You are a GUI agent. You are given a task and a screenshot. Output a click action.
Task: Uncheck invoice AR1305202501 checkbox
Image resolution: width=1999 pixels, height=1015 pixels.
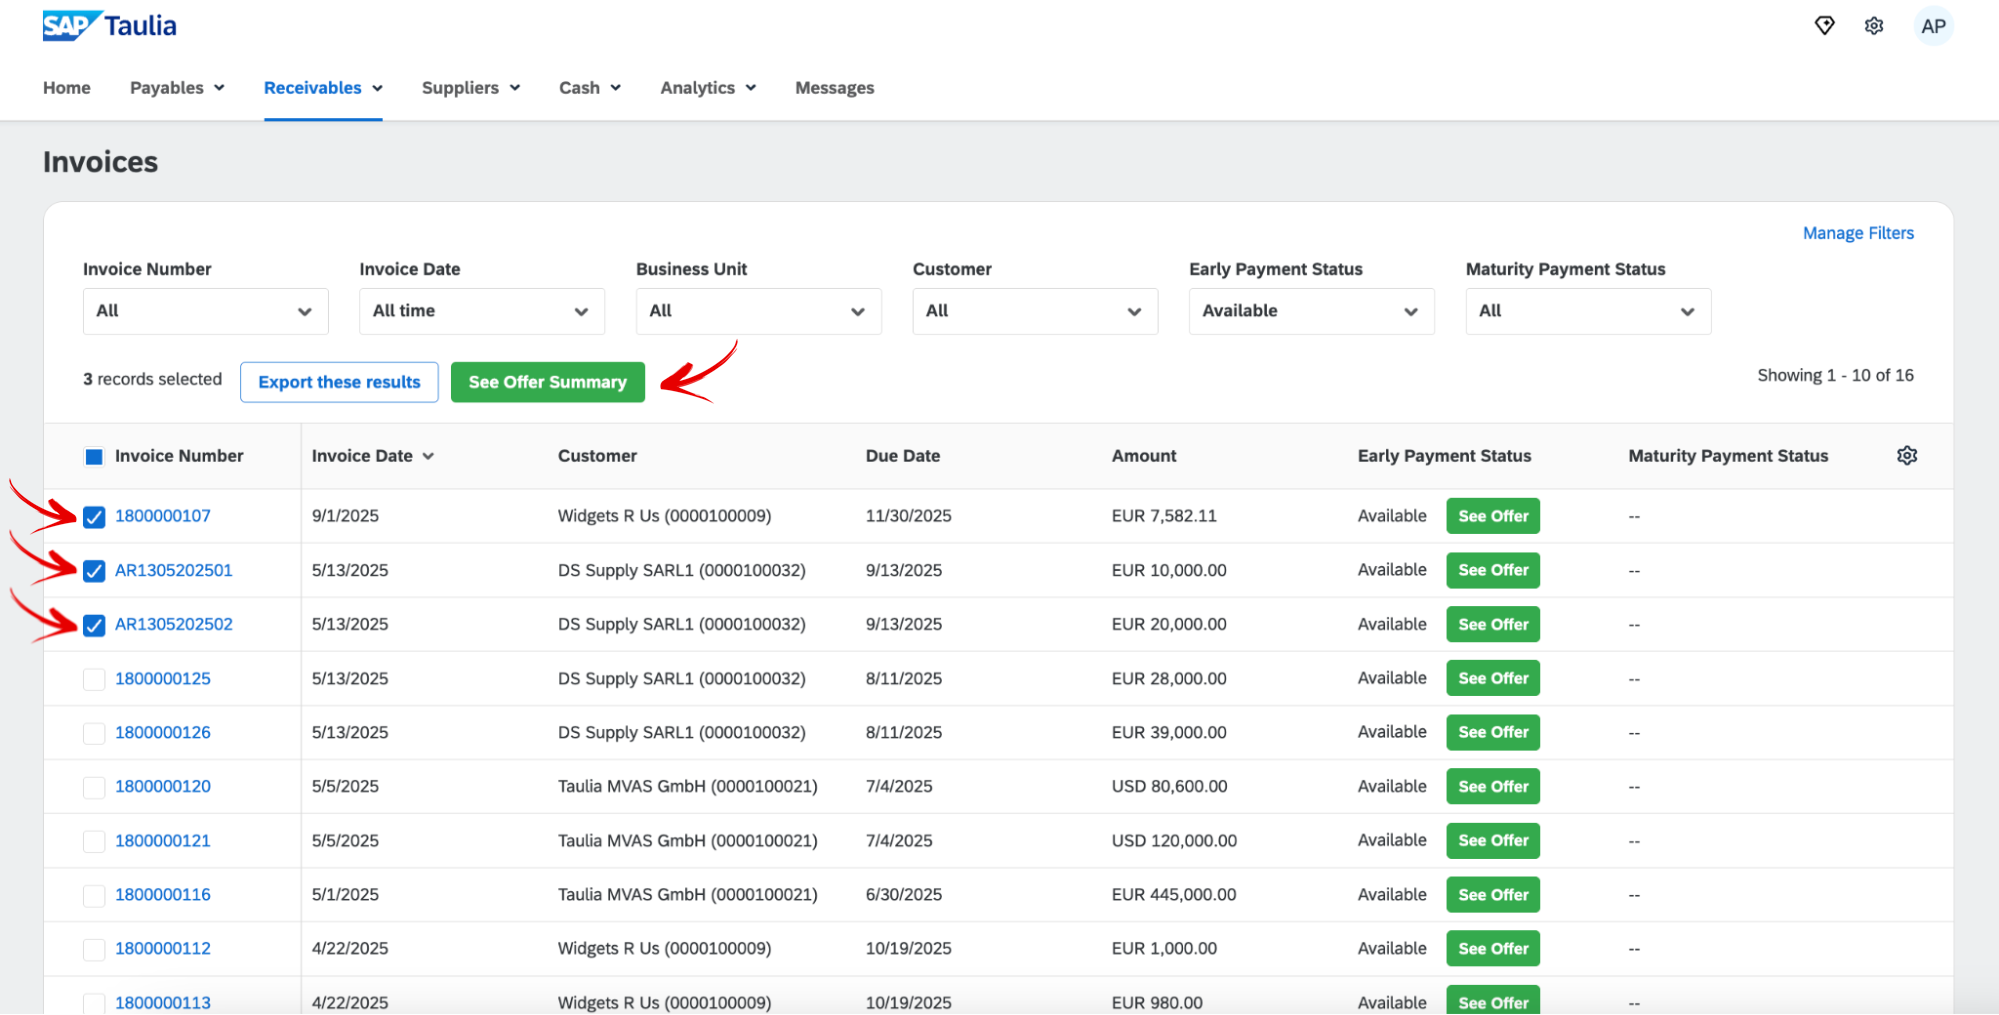coord(94,571)
